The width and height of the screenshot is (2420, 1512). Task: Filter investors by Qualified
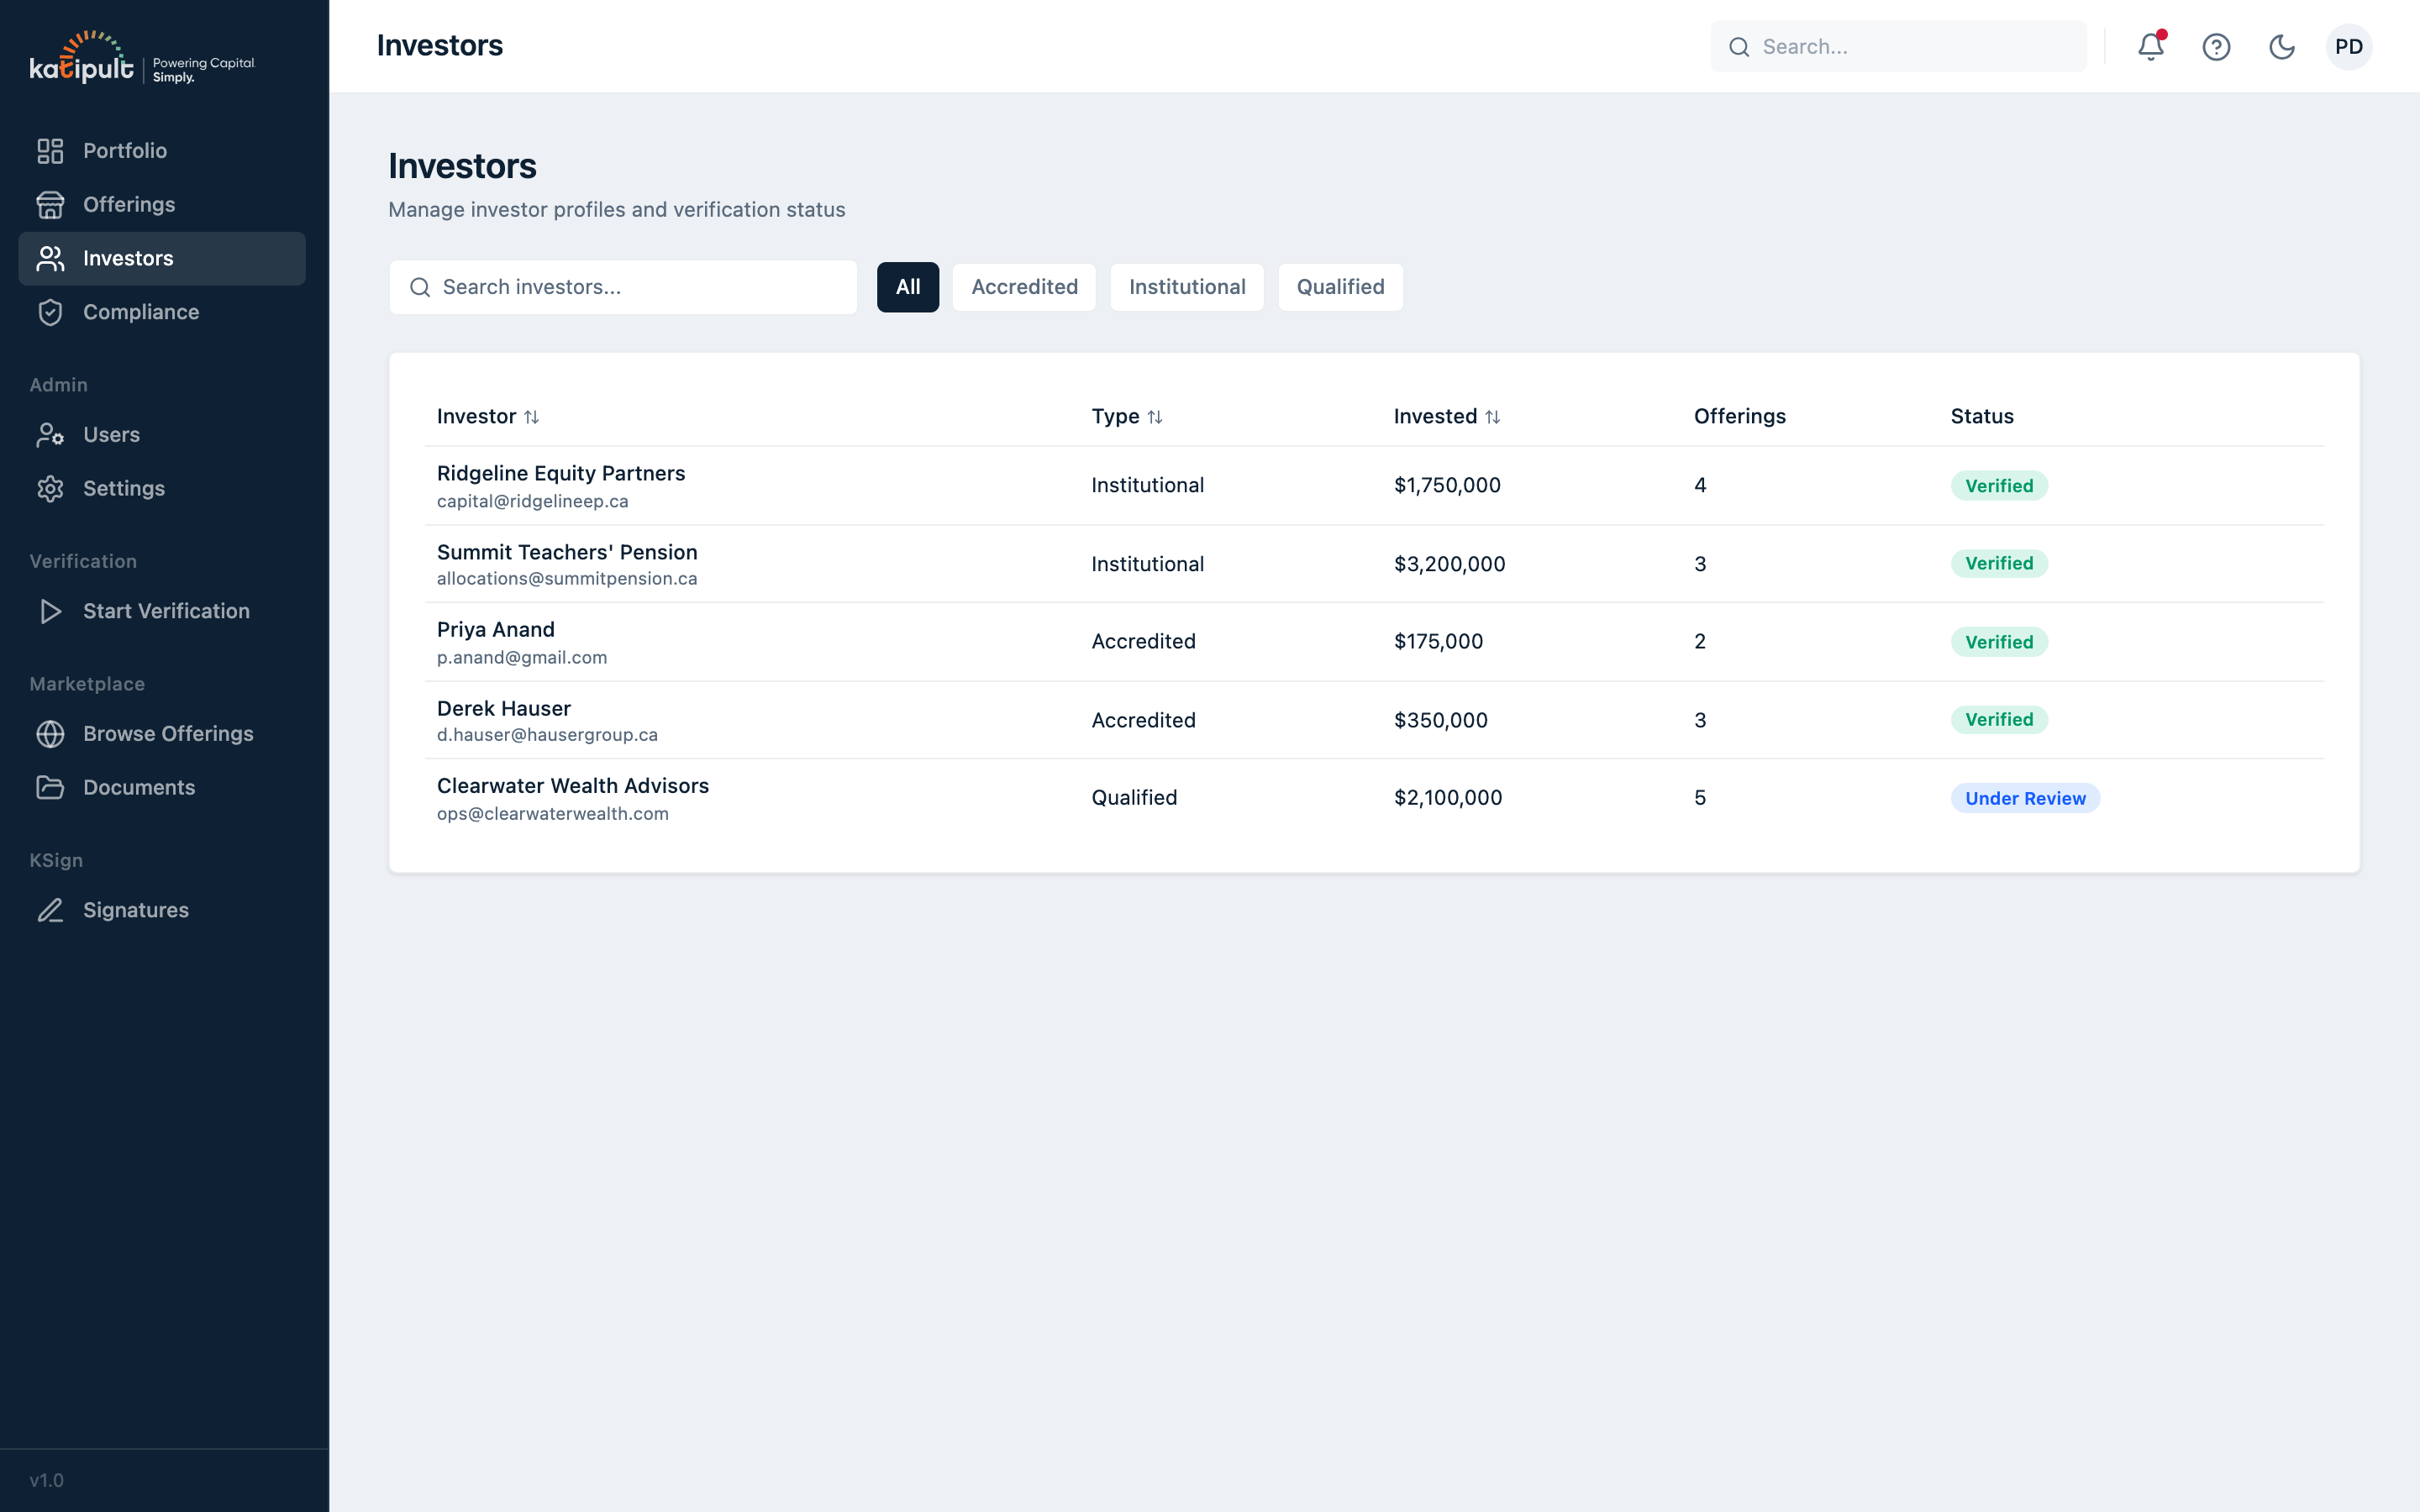1340,287
